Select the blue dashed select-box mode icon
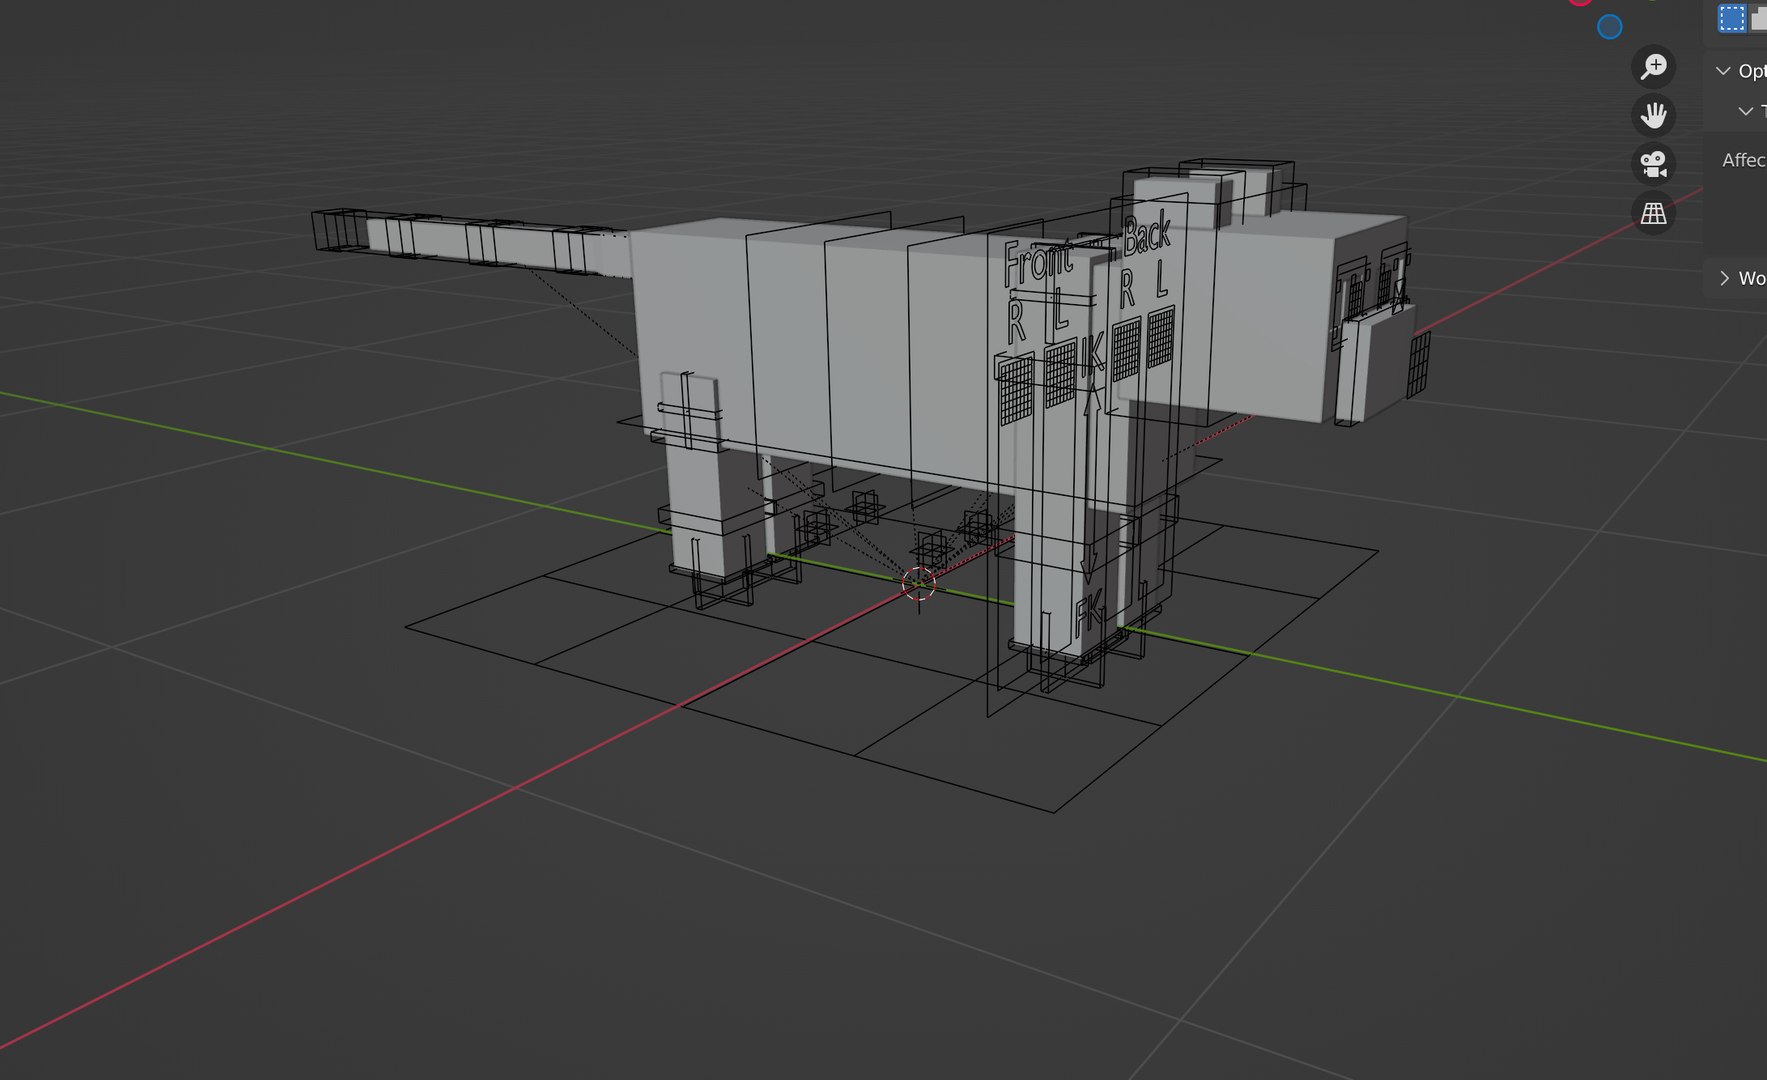 coord(1731,18)
